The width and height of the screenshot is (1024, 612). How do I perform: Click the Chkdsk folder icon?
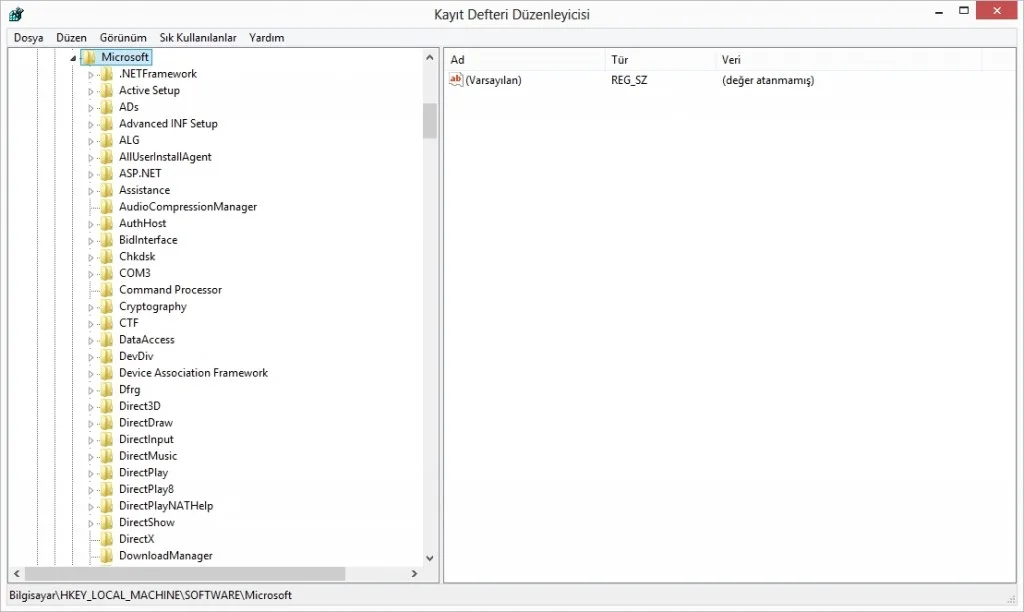click(106, 257)
